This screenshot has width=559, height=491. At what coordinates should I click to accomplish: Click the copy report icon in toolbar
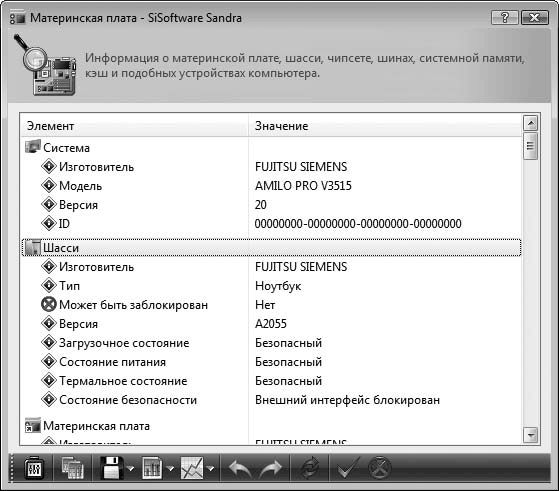pyautogui.click(x=73, y=468)
